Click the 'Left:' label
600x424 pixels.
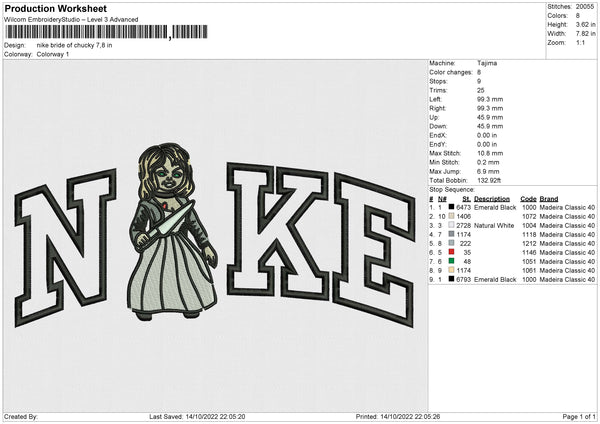435,99
